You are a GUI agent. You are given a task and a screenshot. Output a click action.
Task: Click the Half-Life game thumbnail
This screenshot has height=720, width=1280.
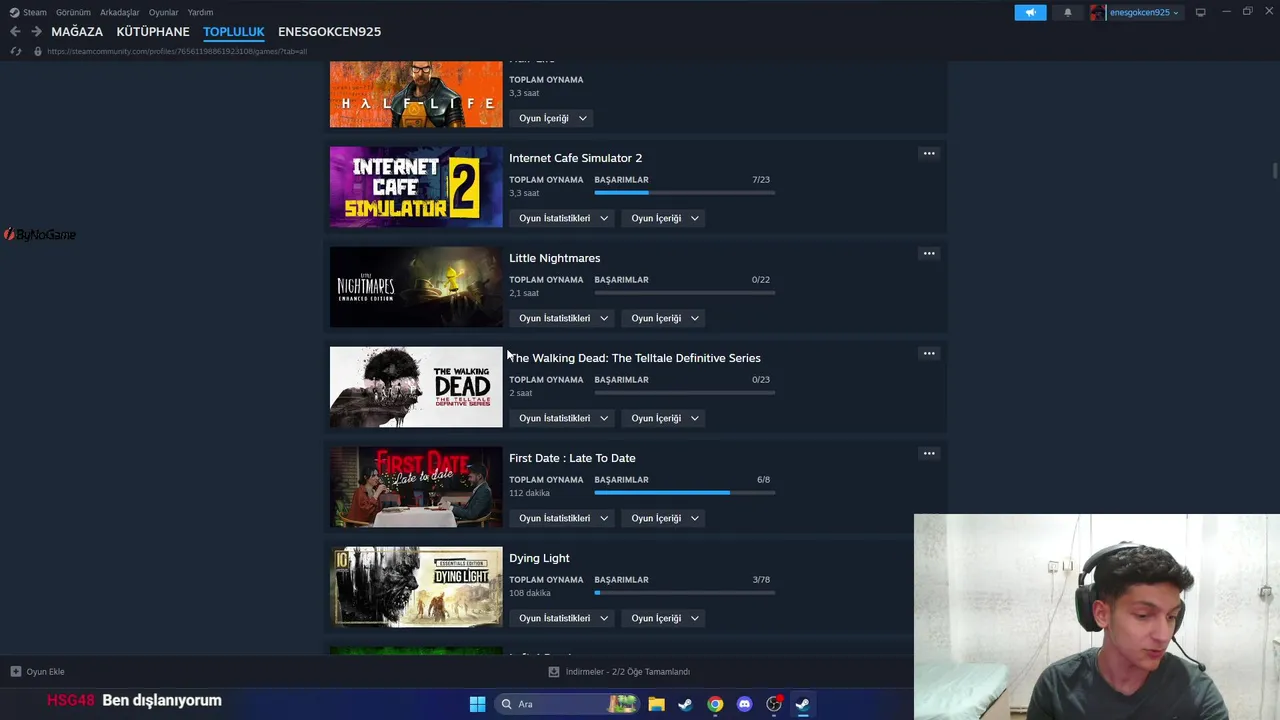pos(416,94)
